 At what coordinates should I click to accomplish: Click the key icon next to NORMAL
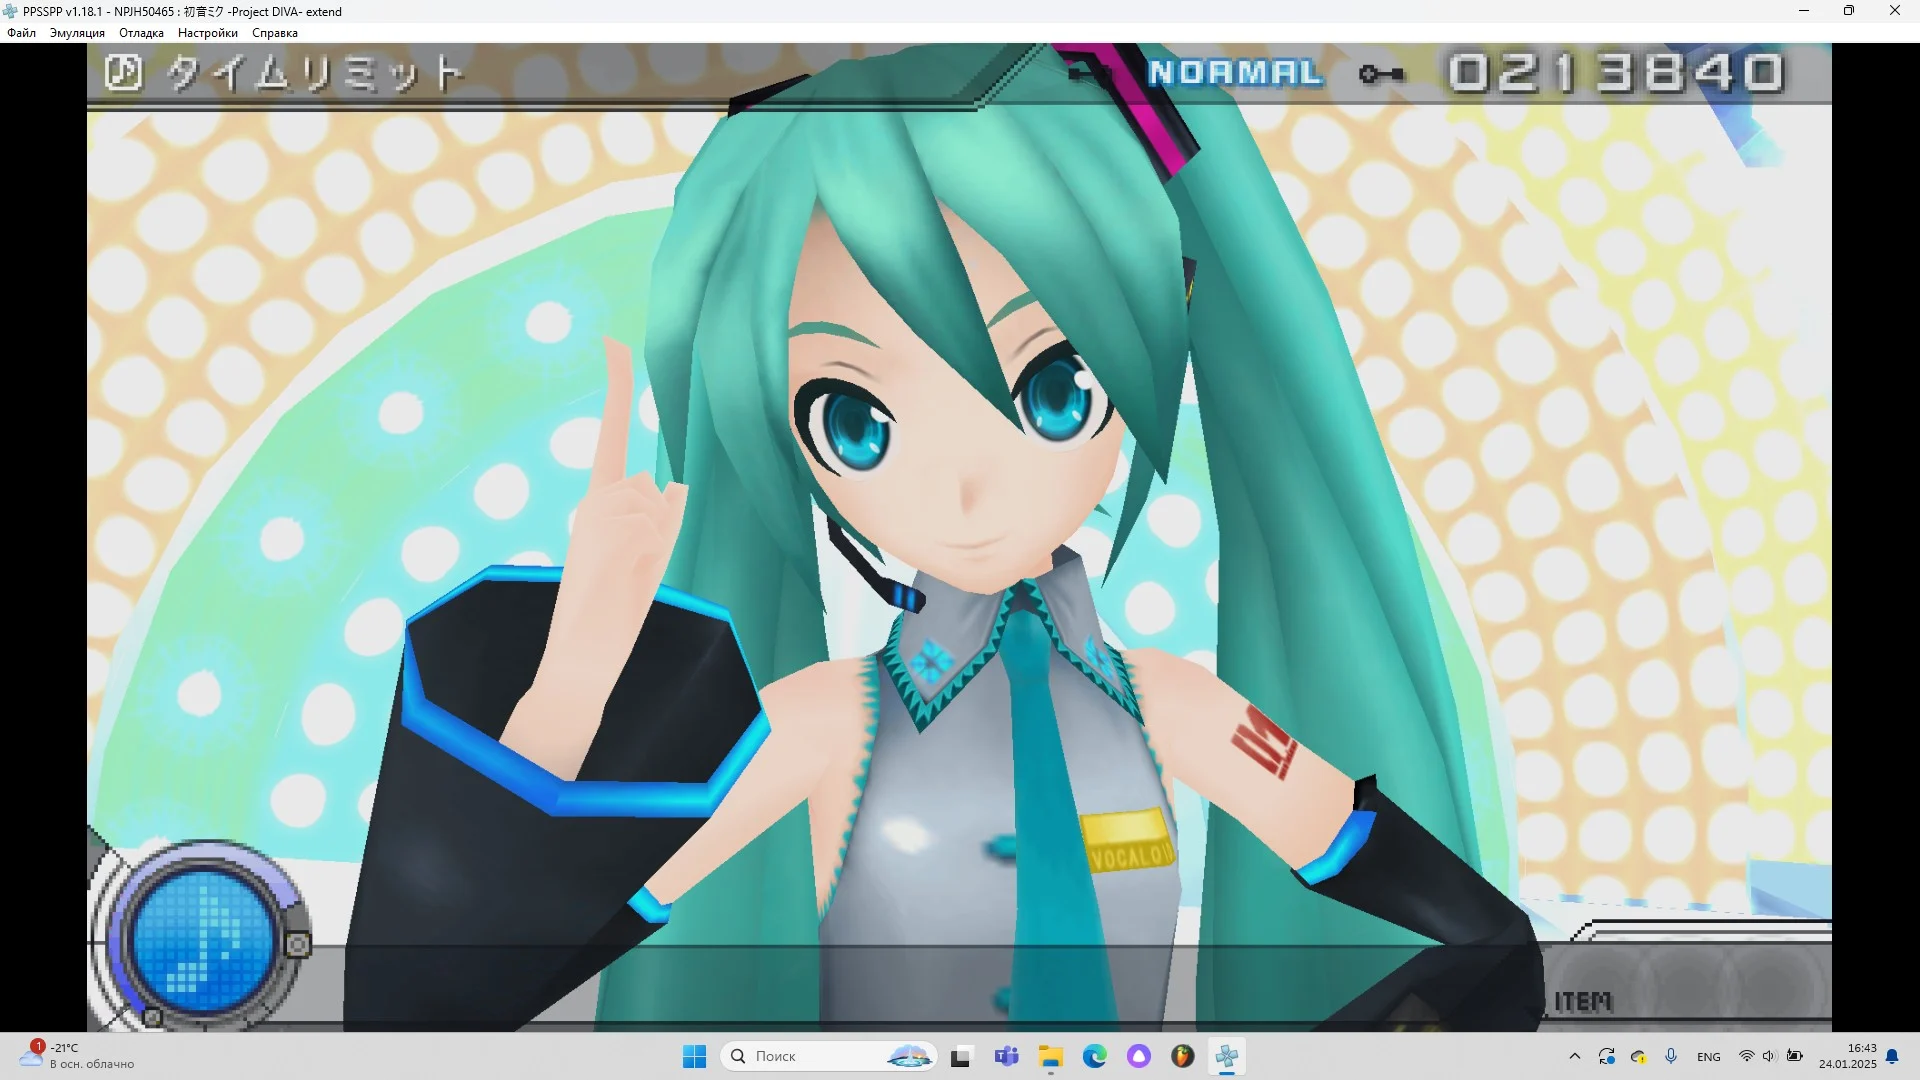[x=1382, y=74]
